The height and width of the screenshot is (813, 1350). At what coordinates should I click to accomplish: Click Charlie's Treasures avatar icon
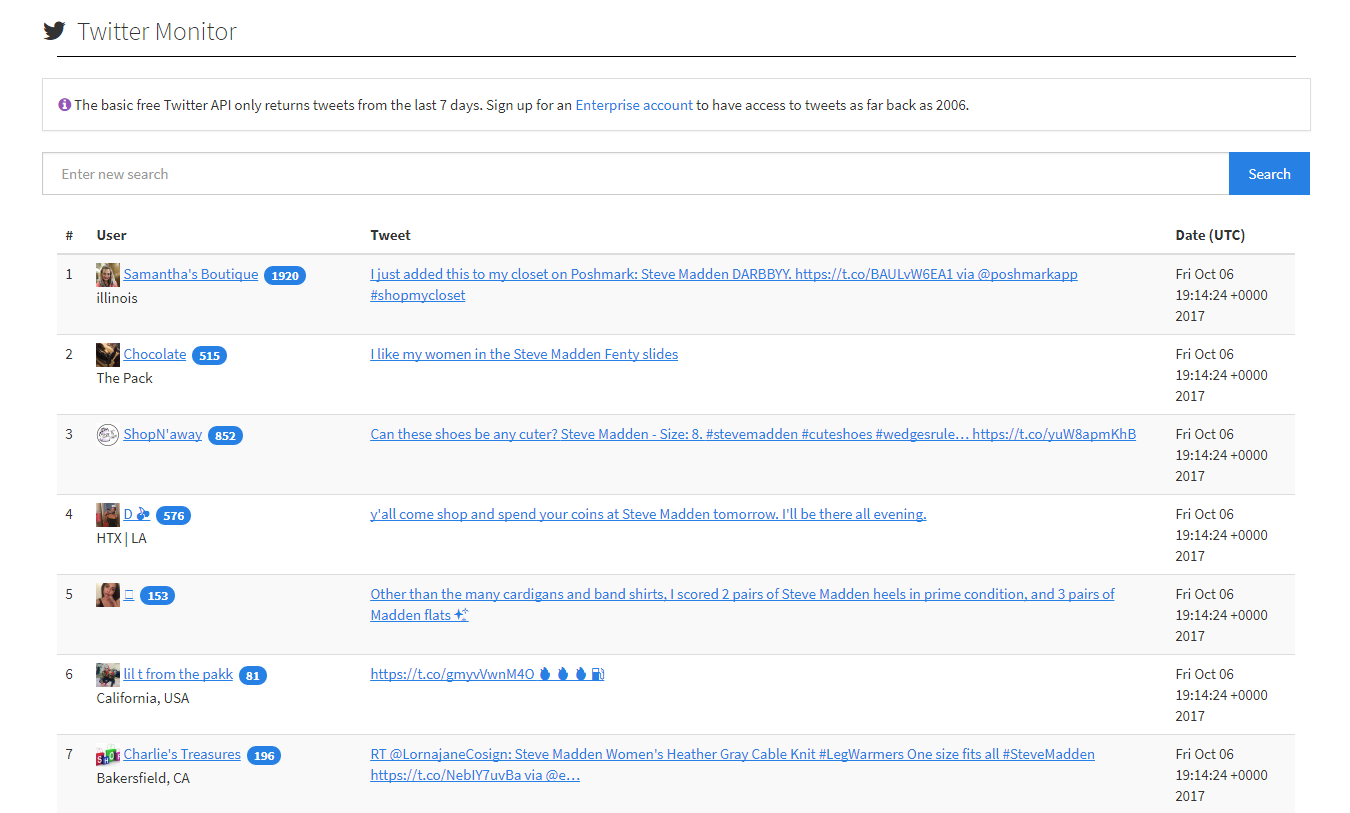click(x=108, y=755)
